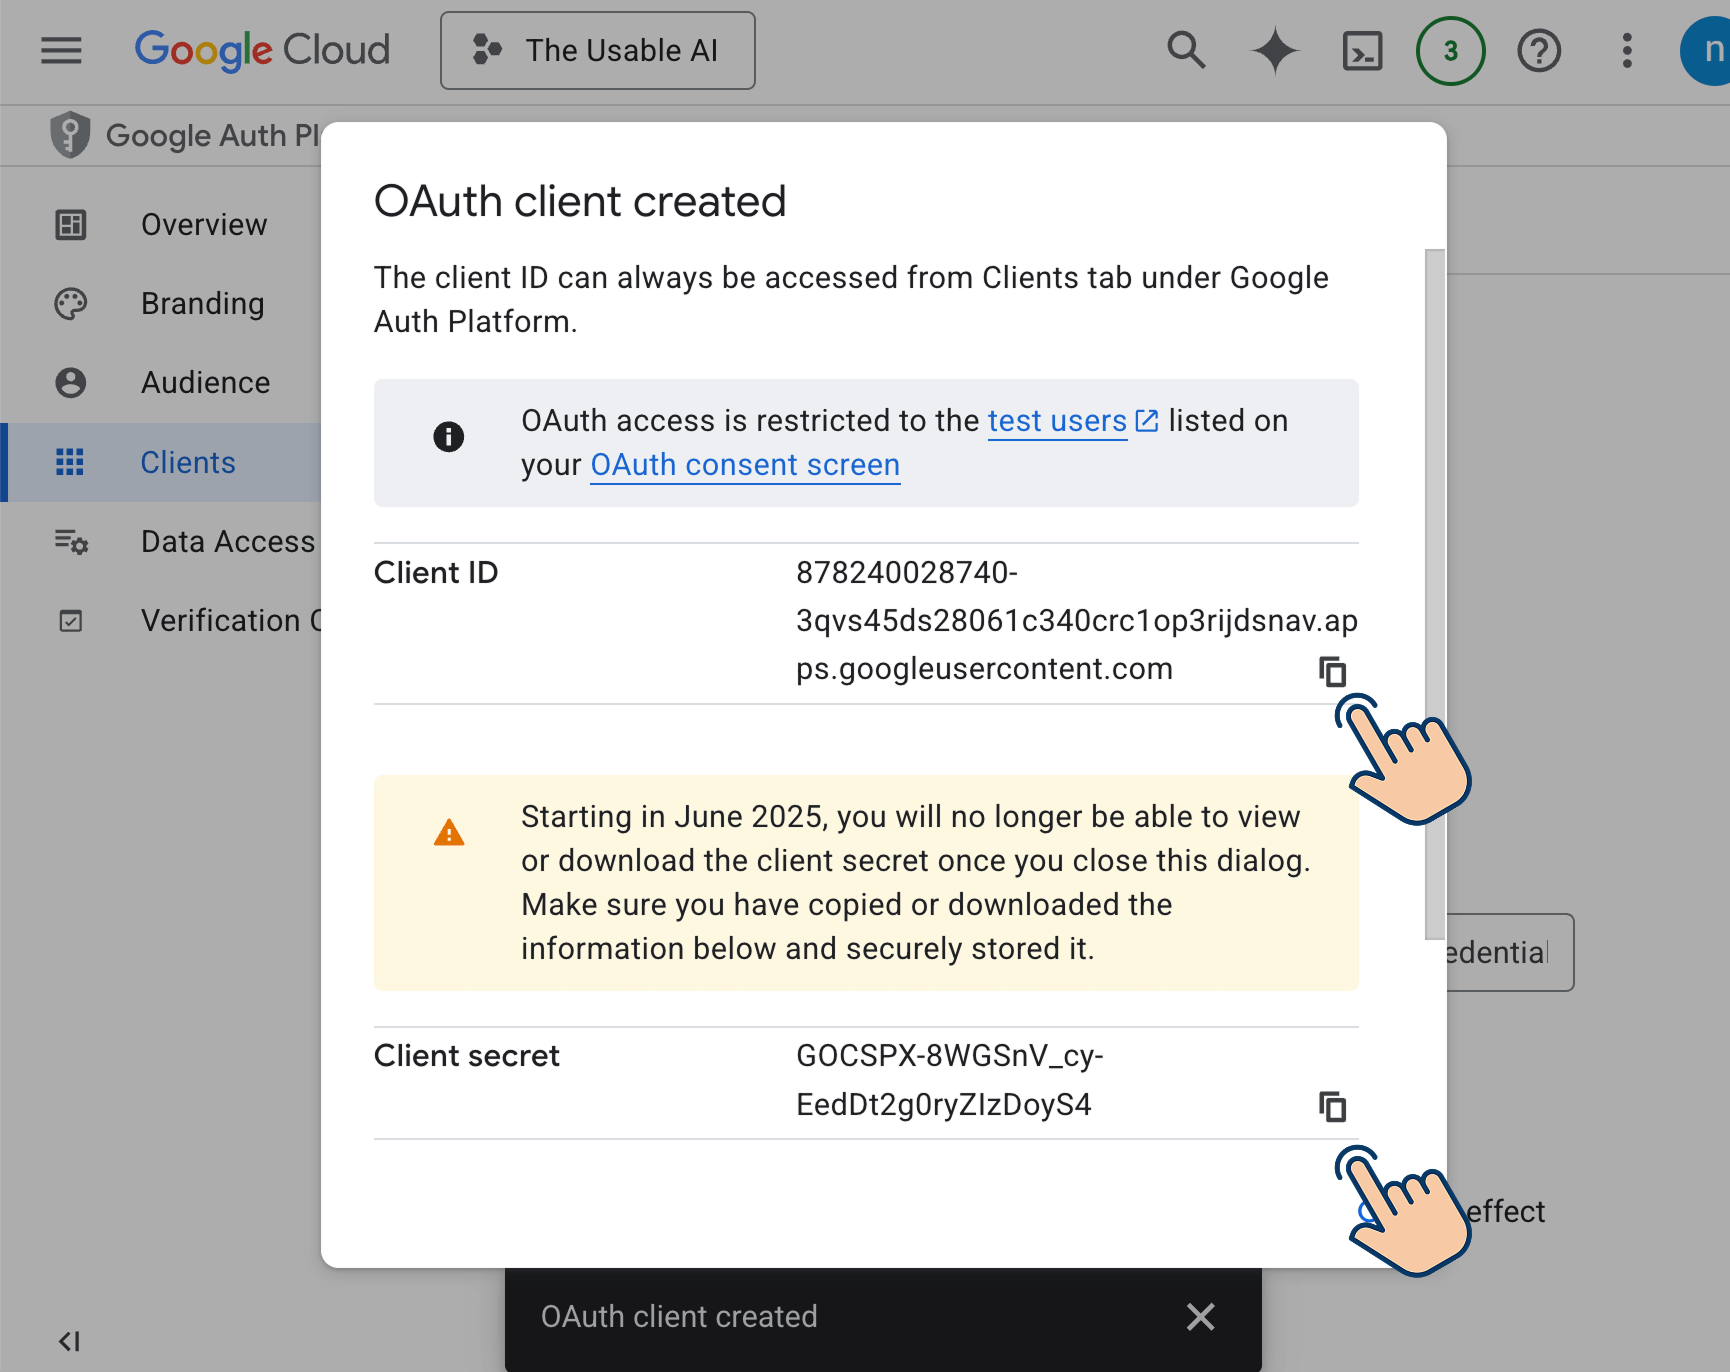
Task: Click the info icon in restriction notice
Action: click(448, 436)
